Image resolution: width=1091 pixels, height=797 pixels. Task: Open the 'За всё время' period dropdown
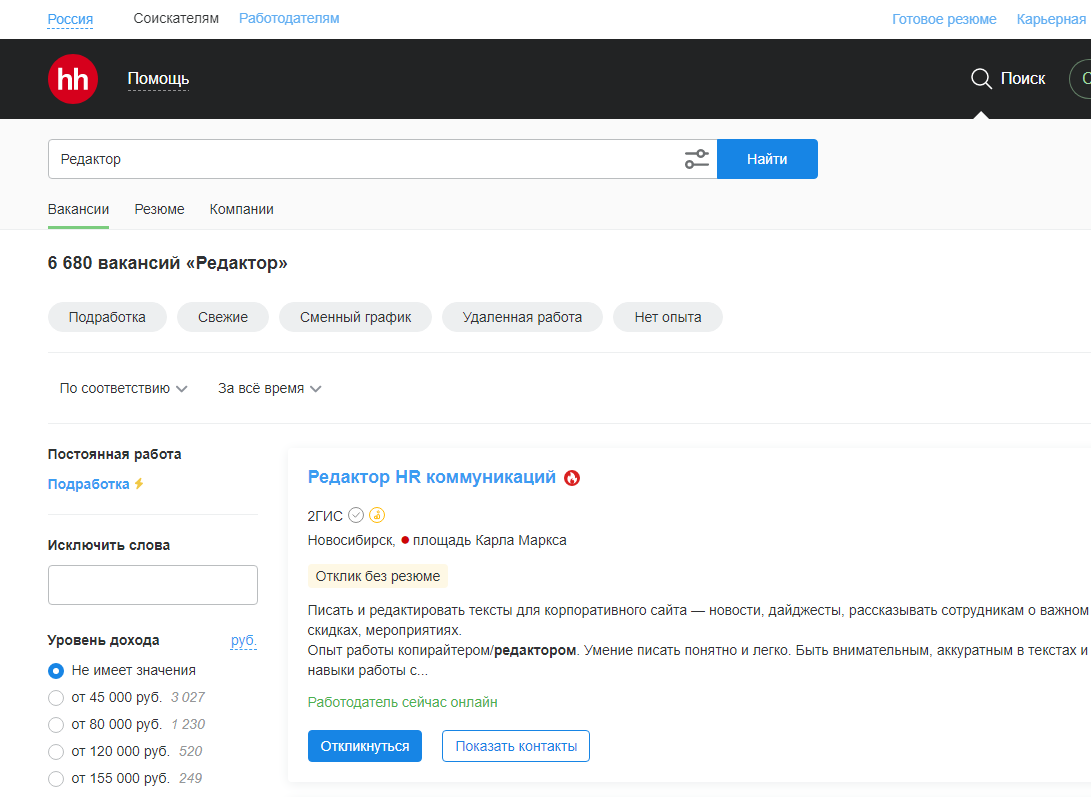click(269, 388)
